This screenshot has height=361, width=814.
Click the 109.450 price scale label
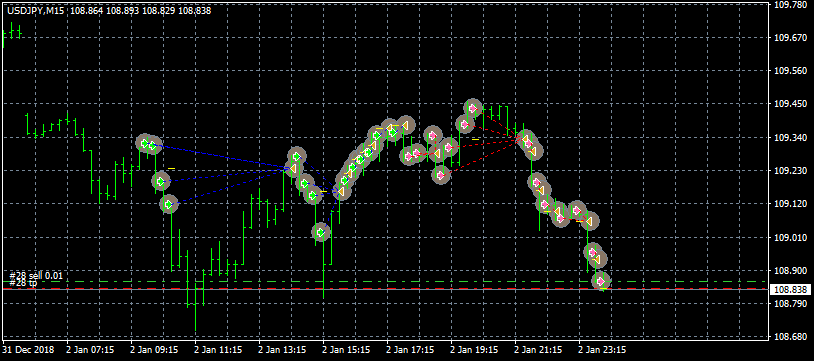pyautogui.click(x=790, y=104)
